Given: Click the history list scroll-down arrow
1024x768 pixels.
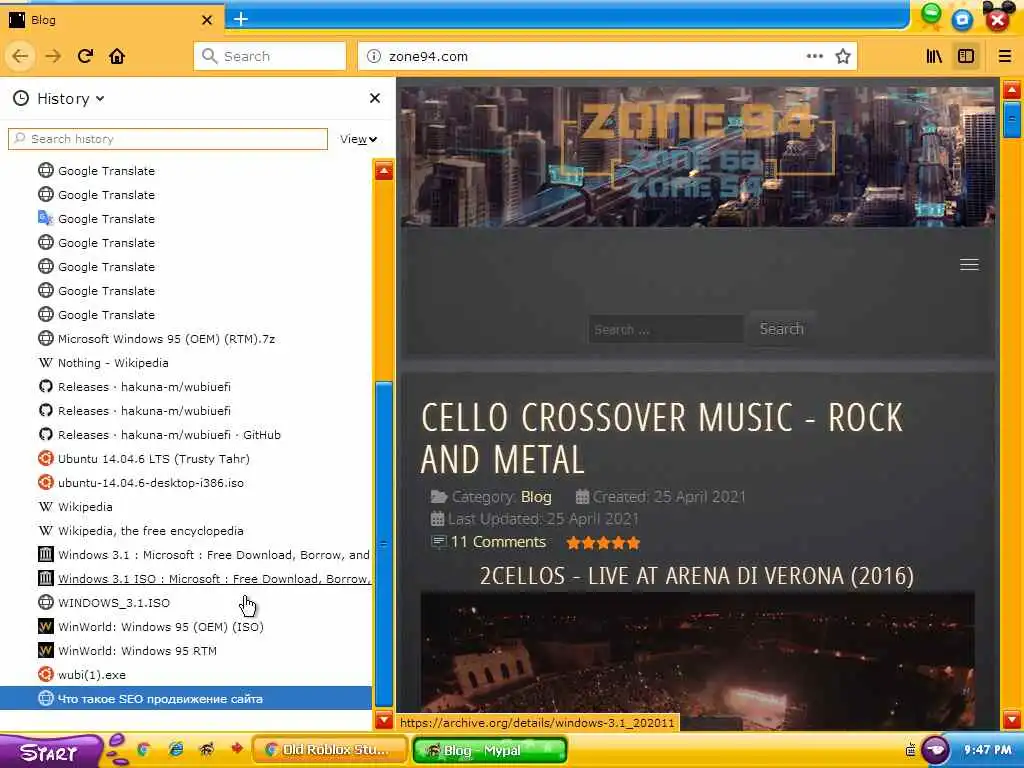Looking at the screenshot, I should pos(384,720).
